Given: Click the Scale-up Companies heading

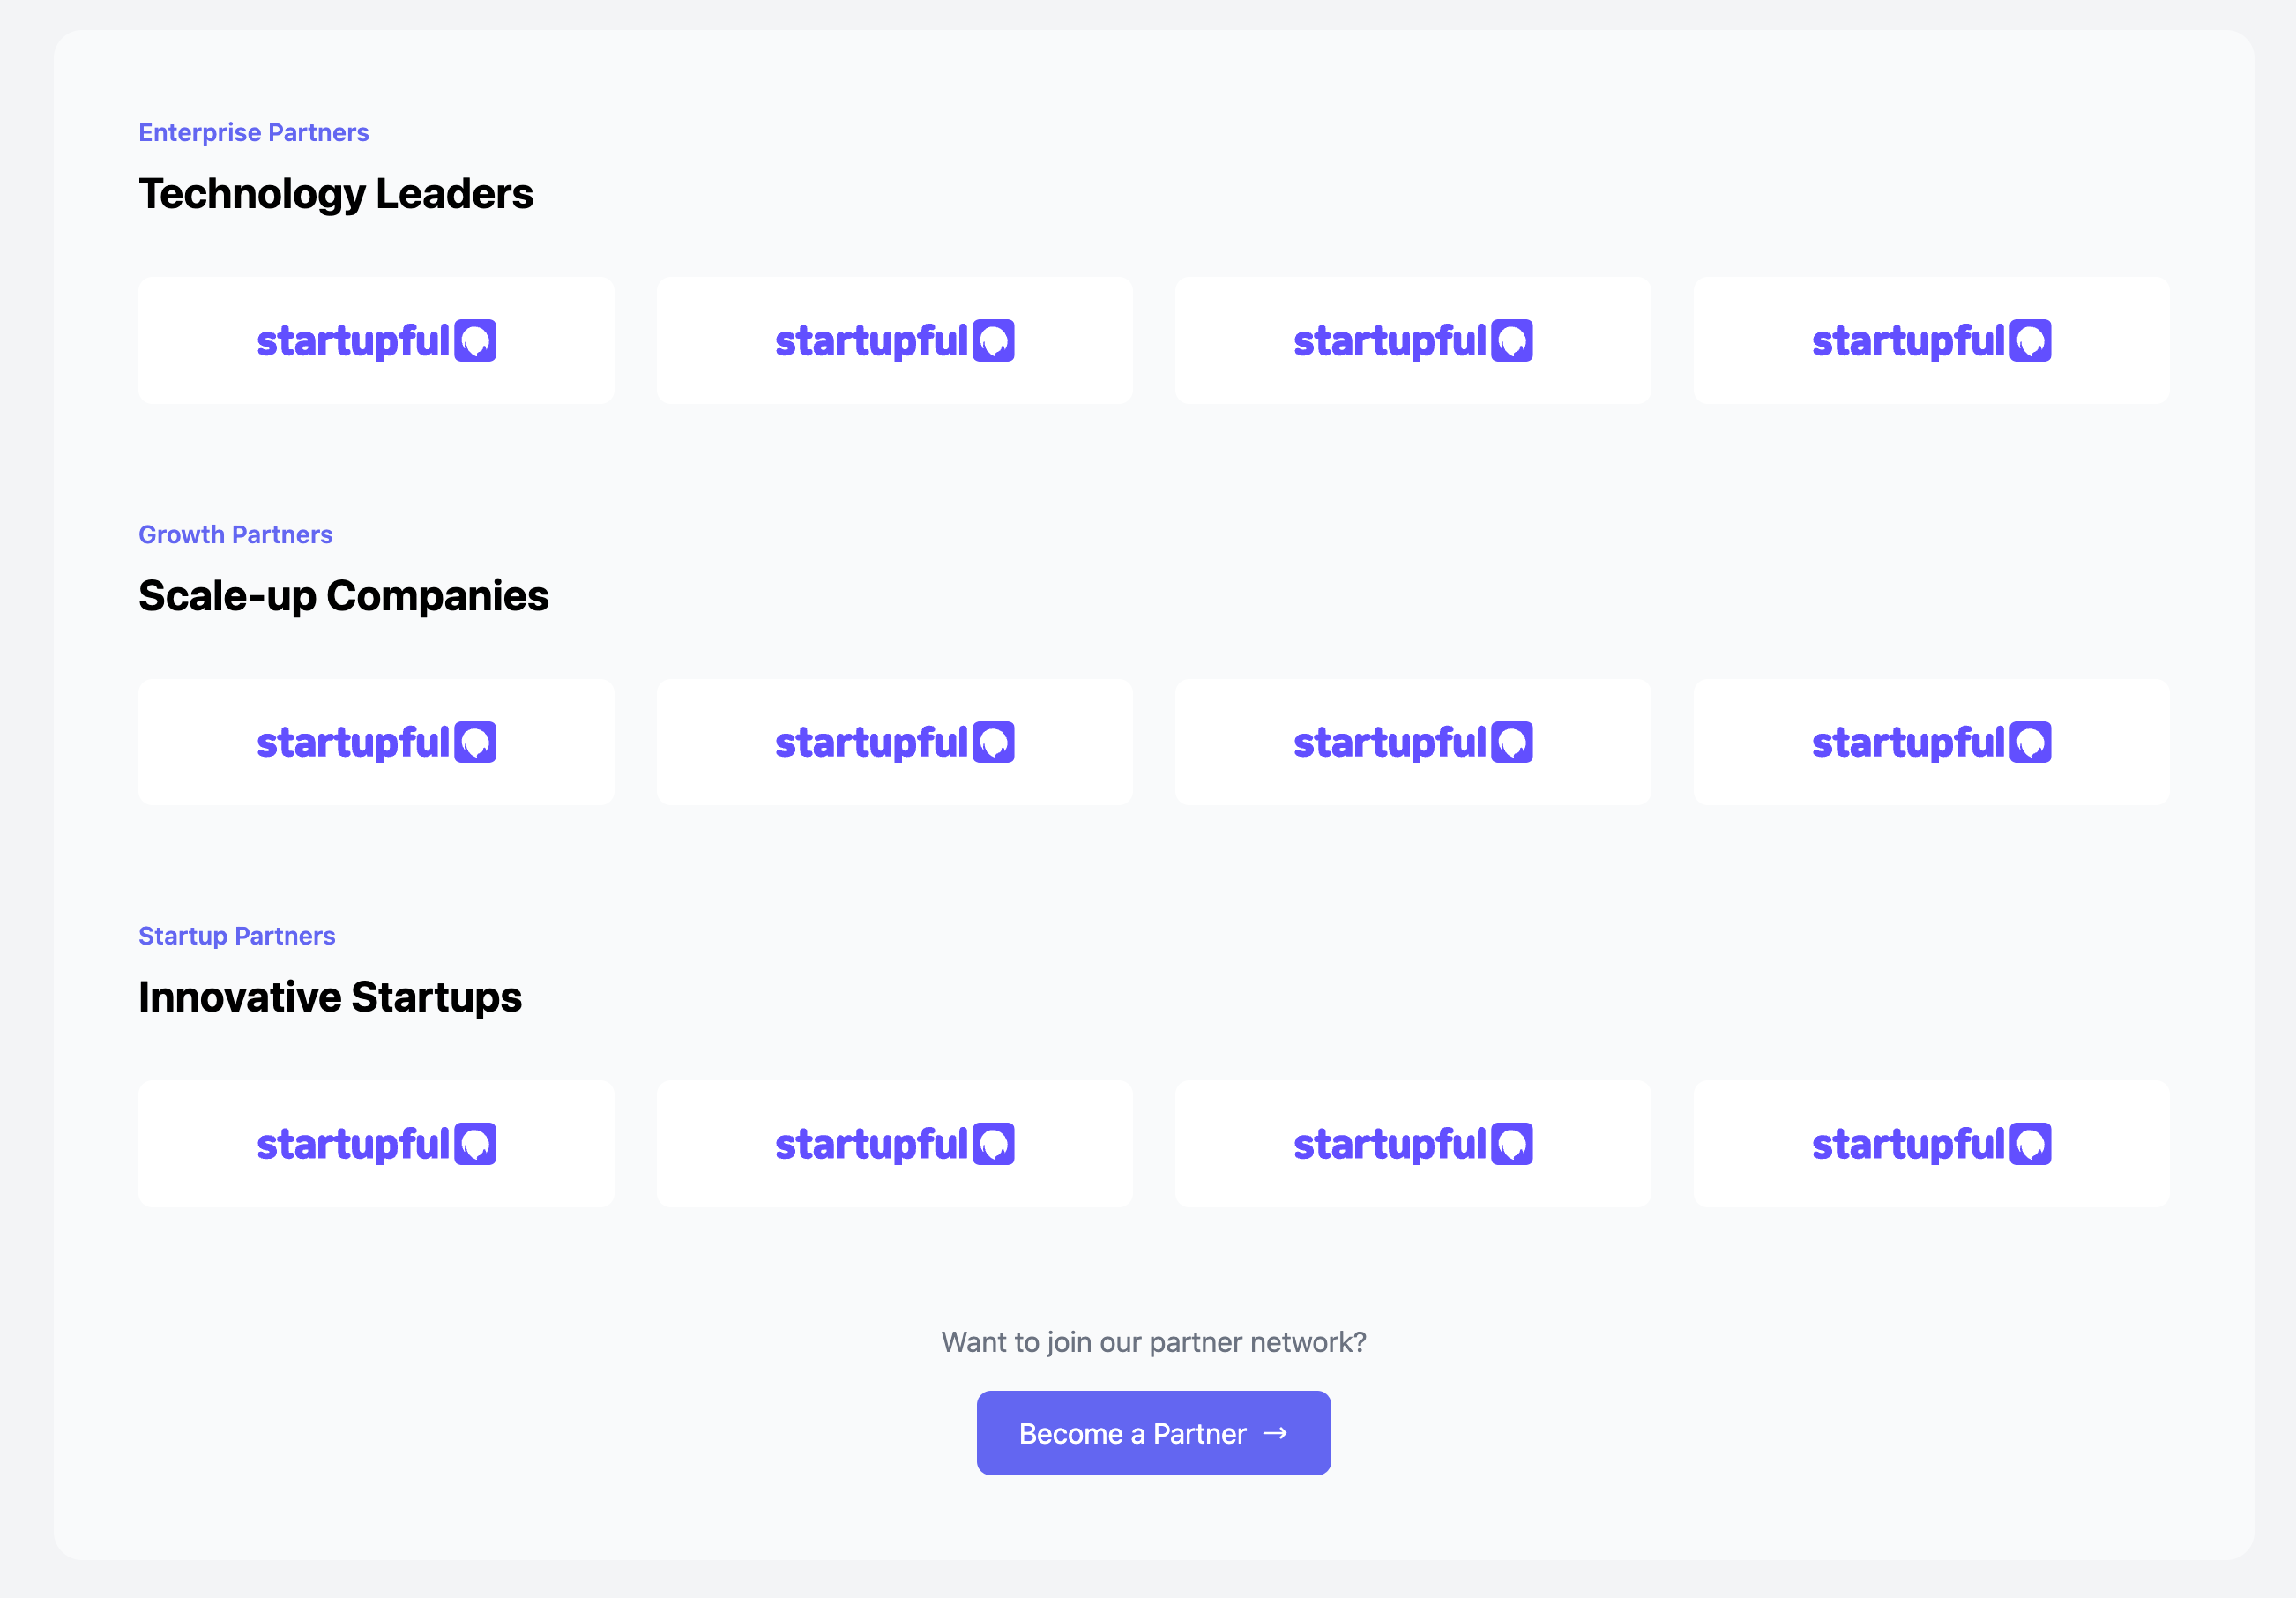Looking at the screenshot, I should coord(343,596).
